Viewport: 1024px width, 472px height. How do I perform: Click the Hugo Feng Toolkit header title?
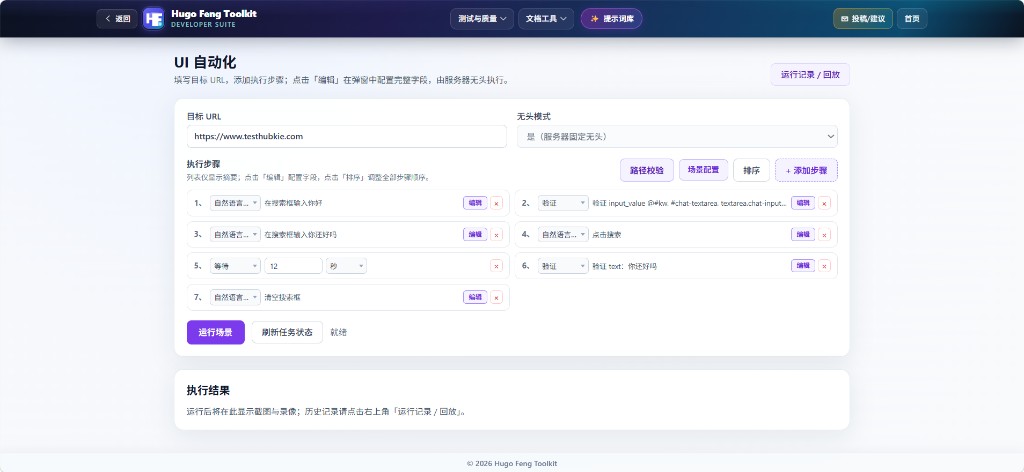tap(214, 14)
